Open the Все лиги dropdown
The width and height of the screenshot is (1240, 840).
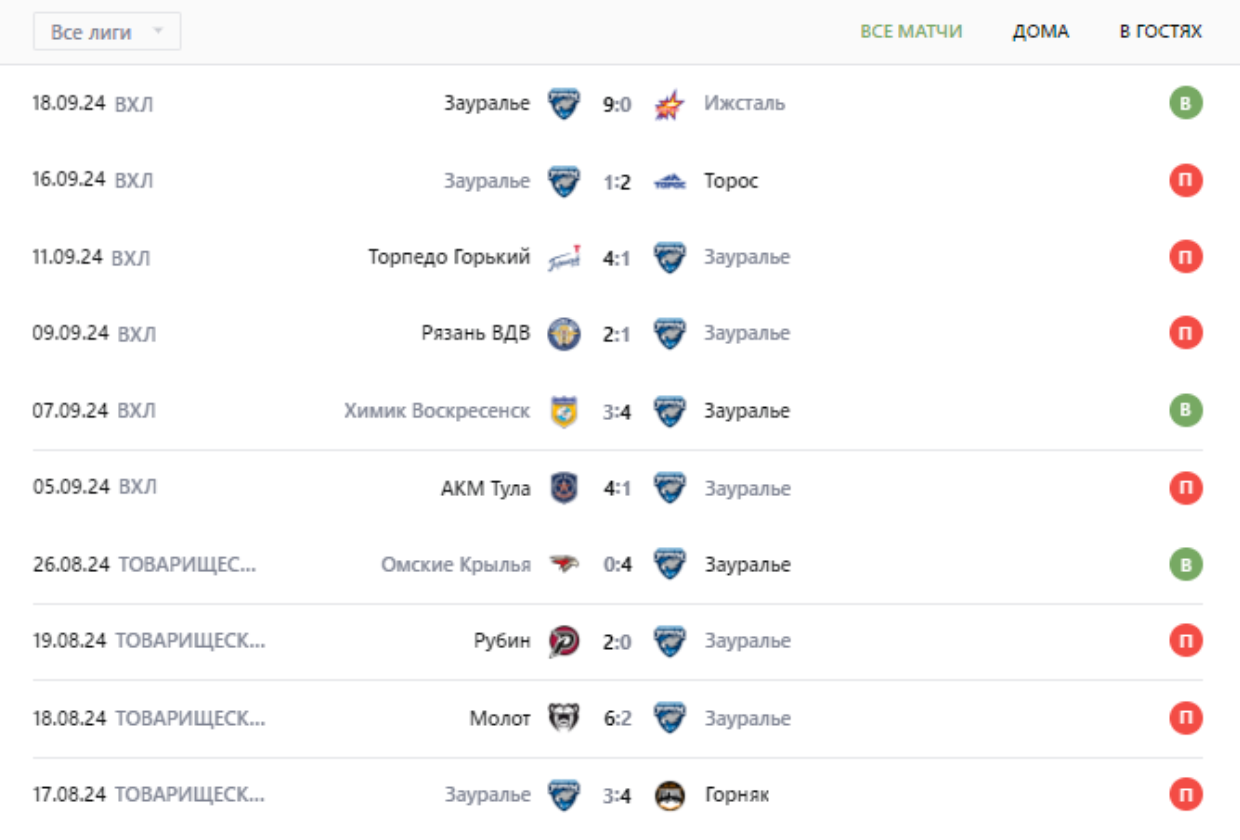(x=106, y=32)
